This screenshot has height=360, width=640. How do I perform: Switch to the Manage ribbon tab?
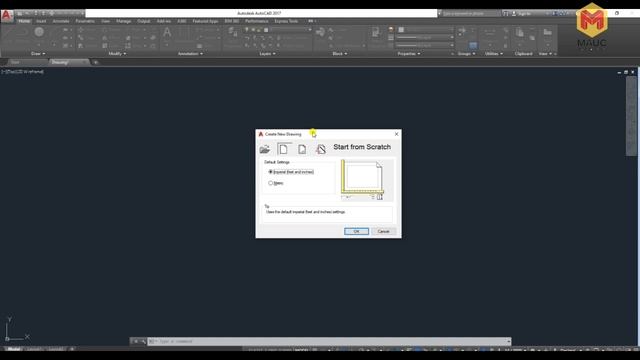(124, 21)
